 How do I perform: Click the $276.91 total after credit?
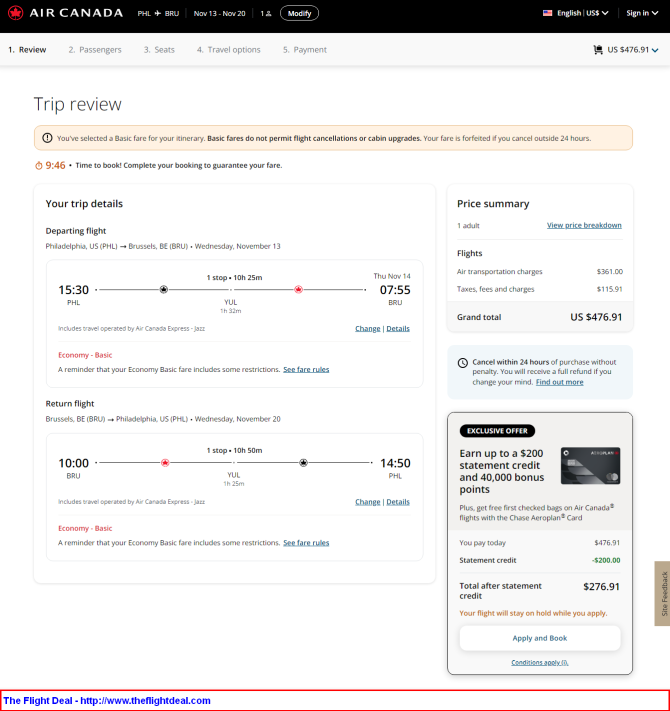point(601,587)
